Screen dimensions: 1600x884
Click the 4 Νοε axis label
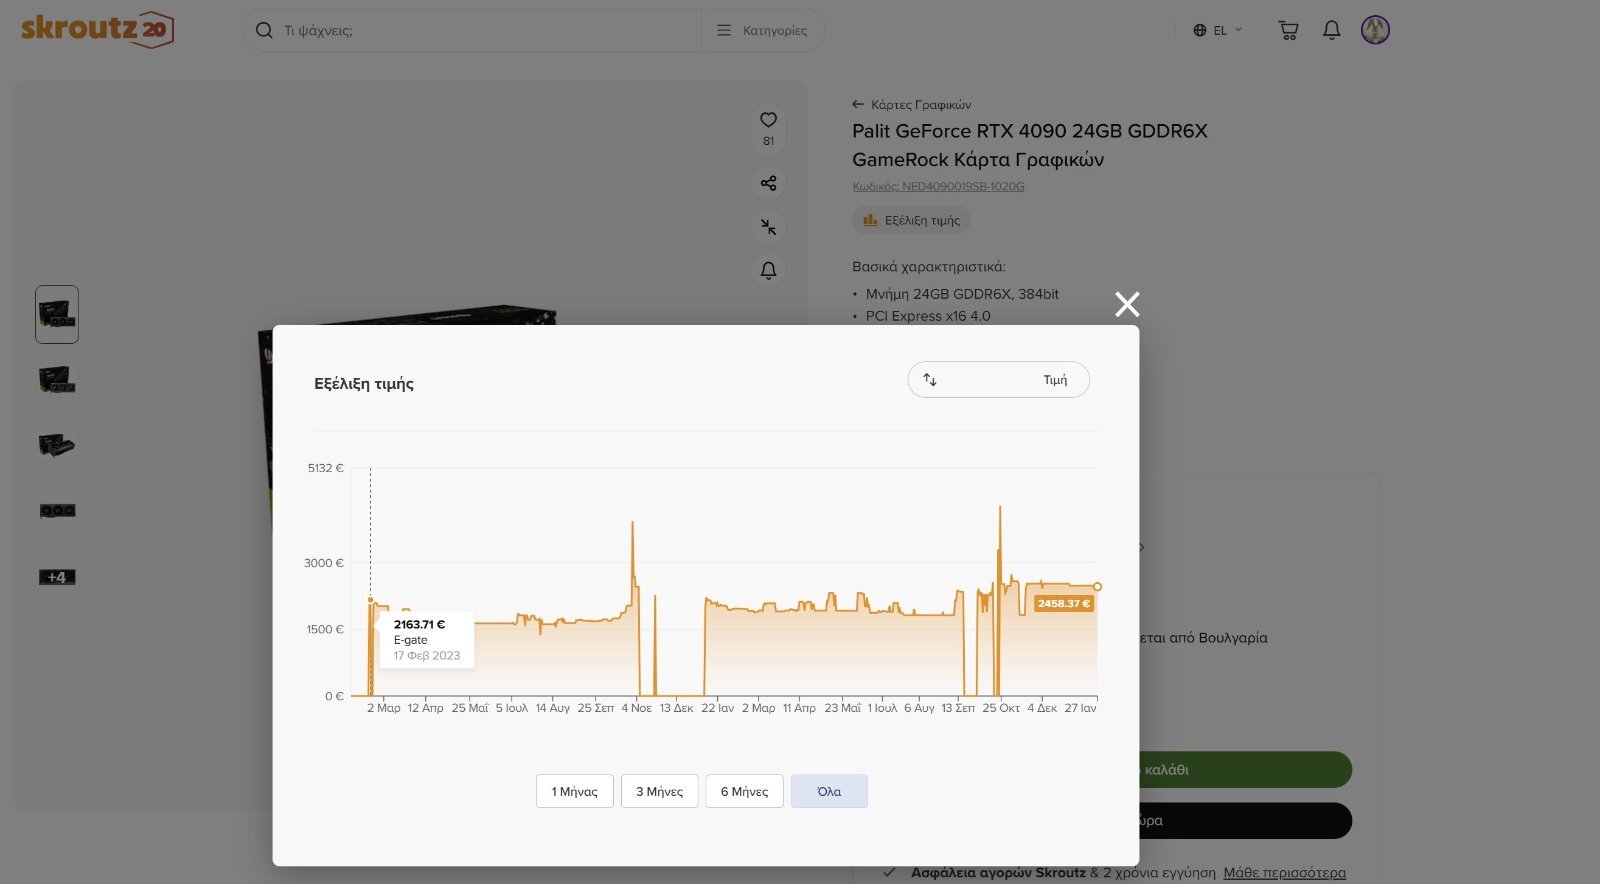(x=637, y=708)
